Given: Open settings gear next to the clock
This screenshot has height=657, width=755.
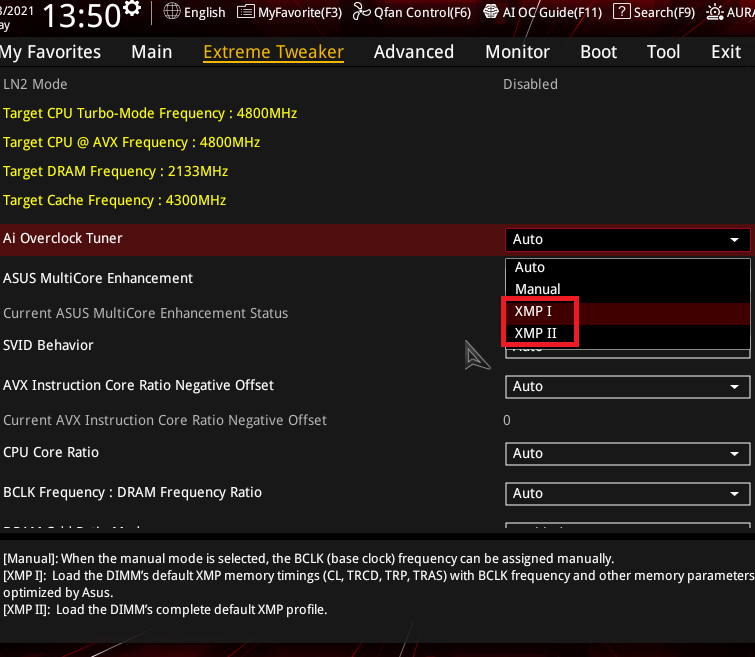Looking at the screenshot, I should (132, 7).
